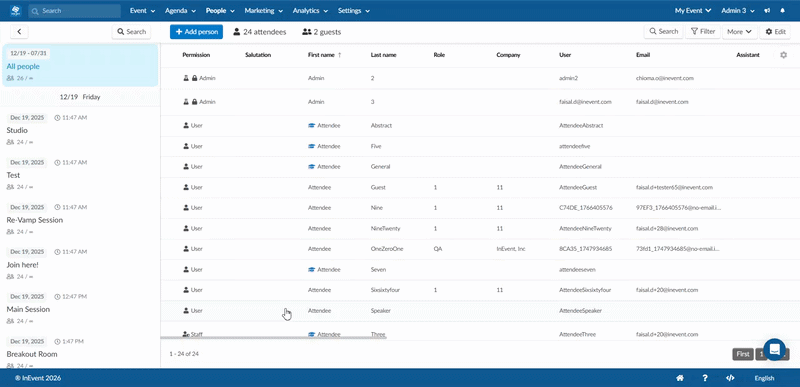Image resolution: width=800 pixels, height=387 pixels.
Task: Expand the More dropdown button
Action: point(739,32)
